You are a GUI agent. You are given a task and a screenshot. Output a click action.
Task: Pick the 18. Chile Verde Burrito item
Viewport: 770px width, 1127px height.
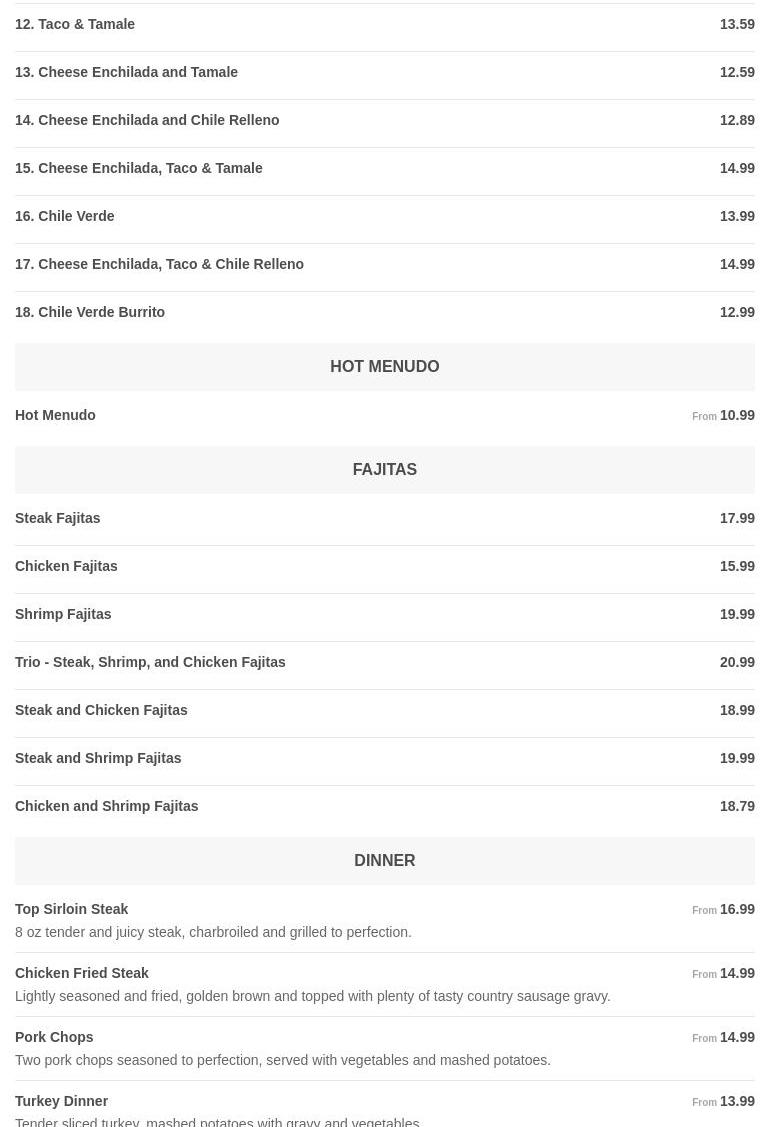point(90,312)
